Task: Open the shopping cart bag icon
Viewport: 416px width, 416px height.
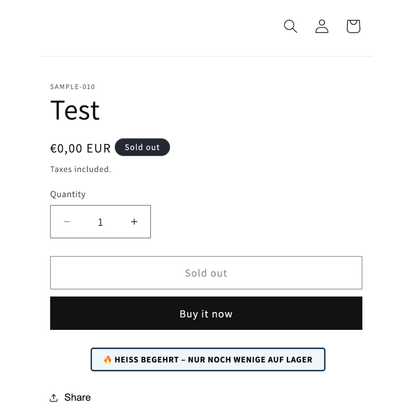Action: (353, 26)
